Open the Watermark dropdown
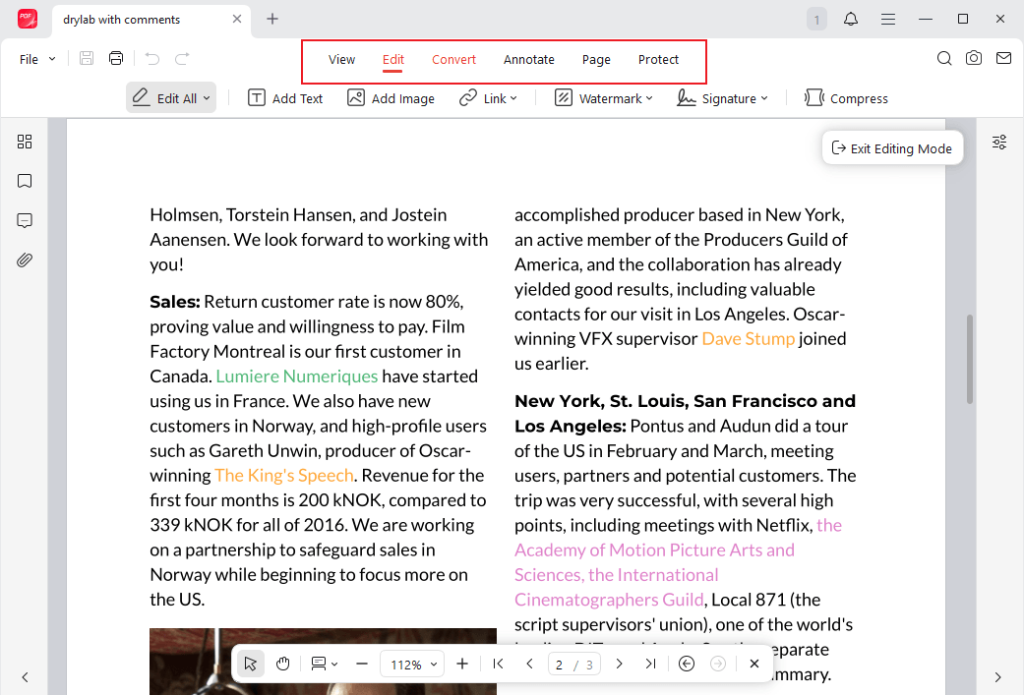Image resolution: width=1024 pixels, height=695 pixels. coord(603,97)
